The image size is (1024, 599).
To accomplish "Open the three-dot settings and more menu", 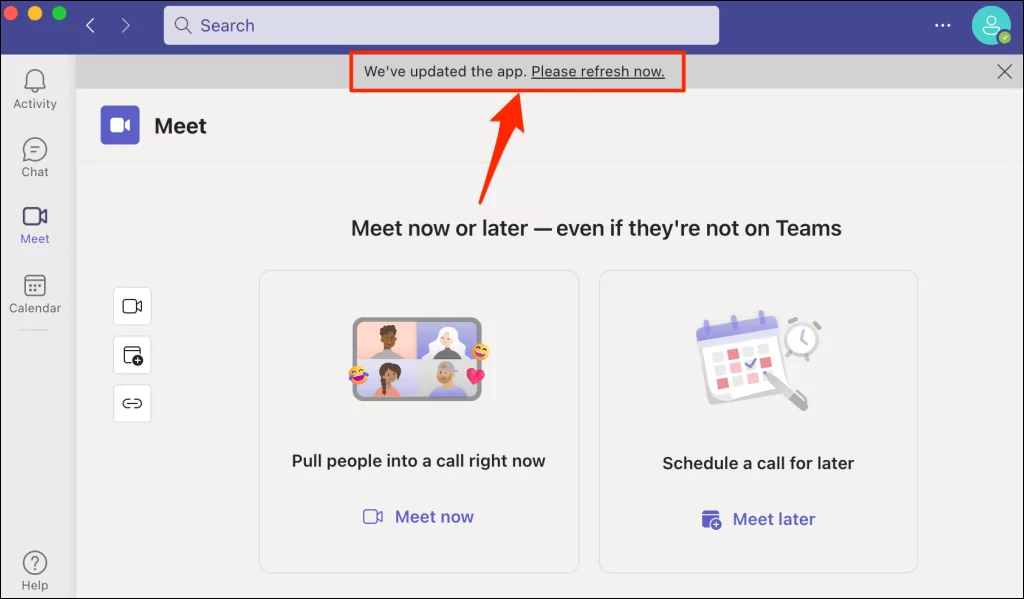I will (x=942, y=25).
